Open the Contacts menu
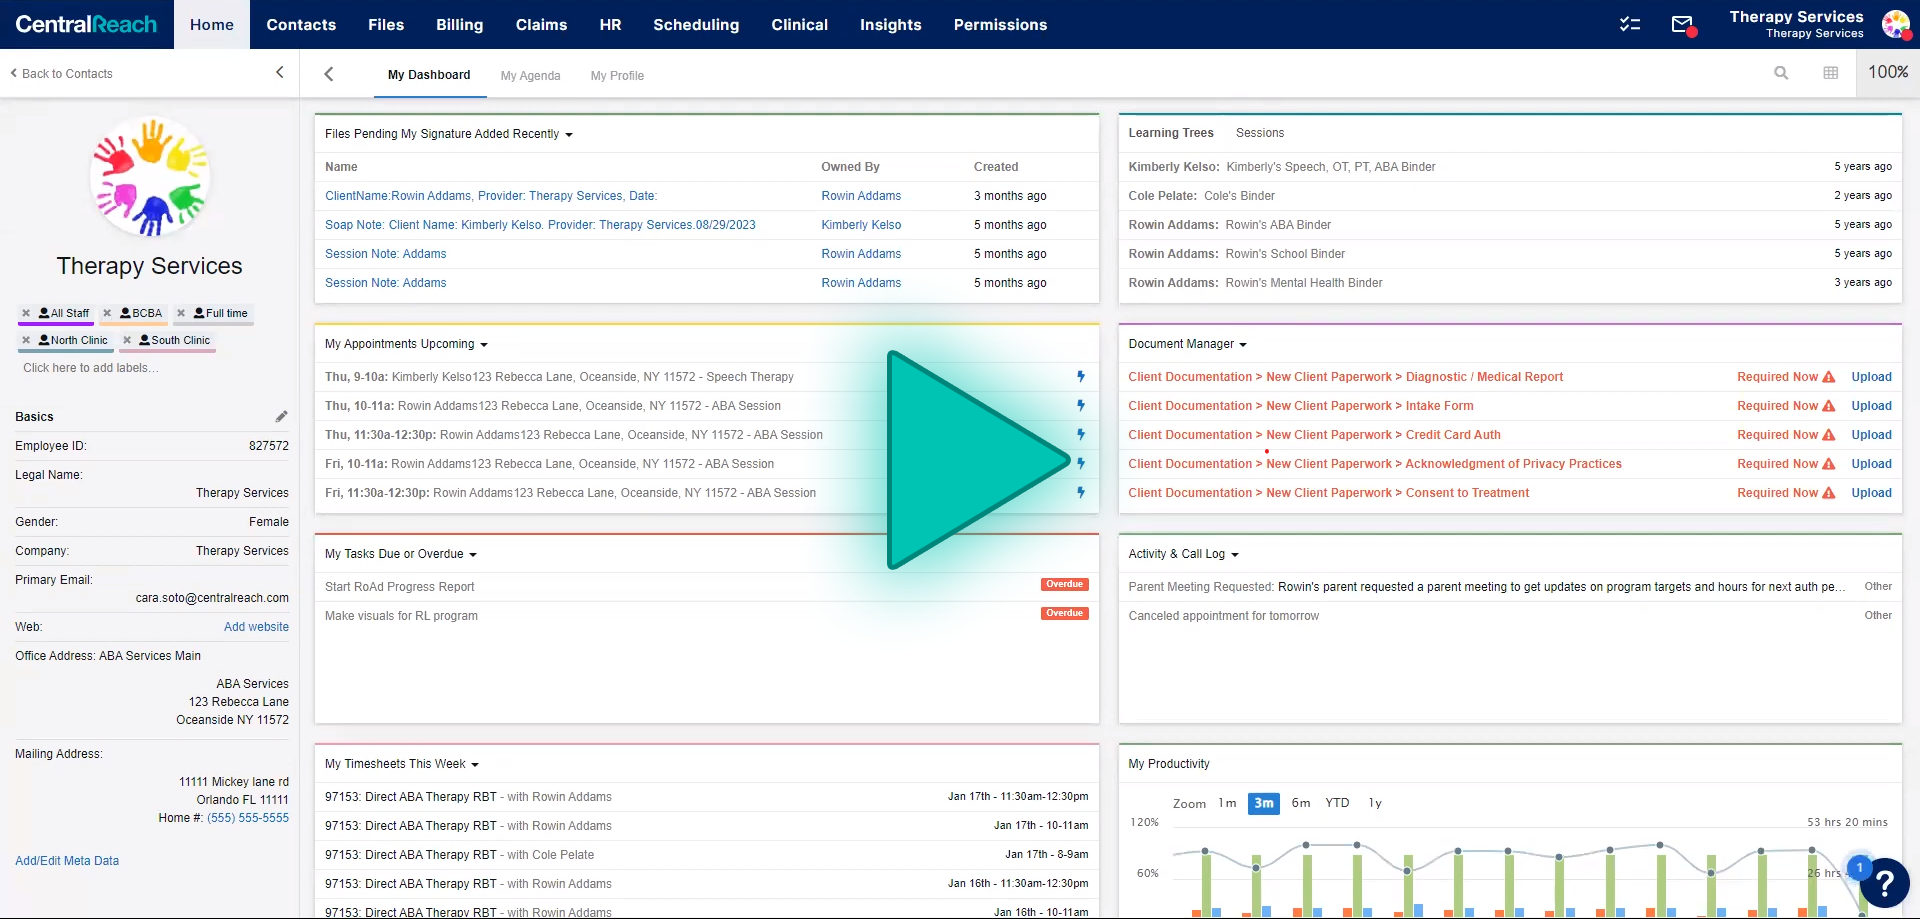The height and width of the screenshot is (919, 1920). (x=301, y=24)
